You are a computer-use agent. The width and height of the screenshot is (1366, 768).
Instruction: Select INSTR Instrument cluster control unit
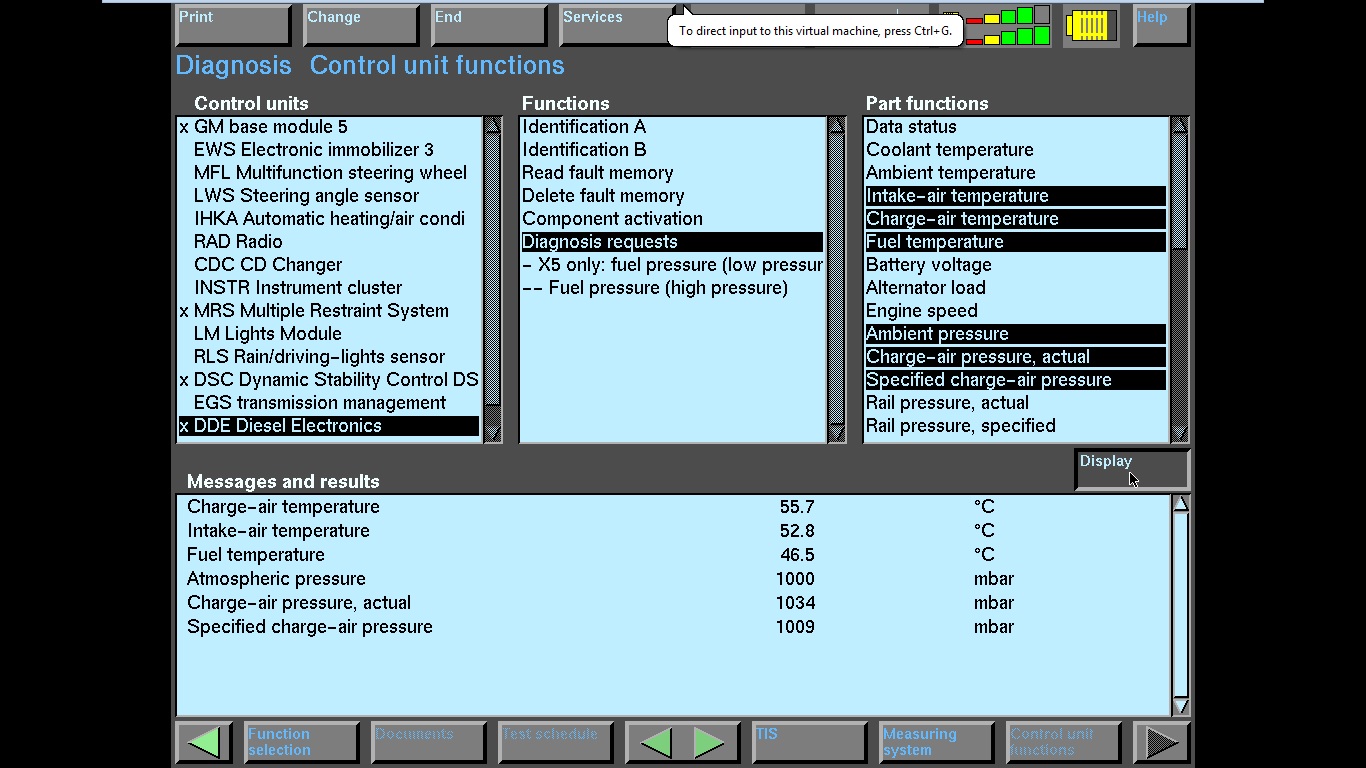297,288
